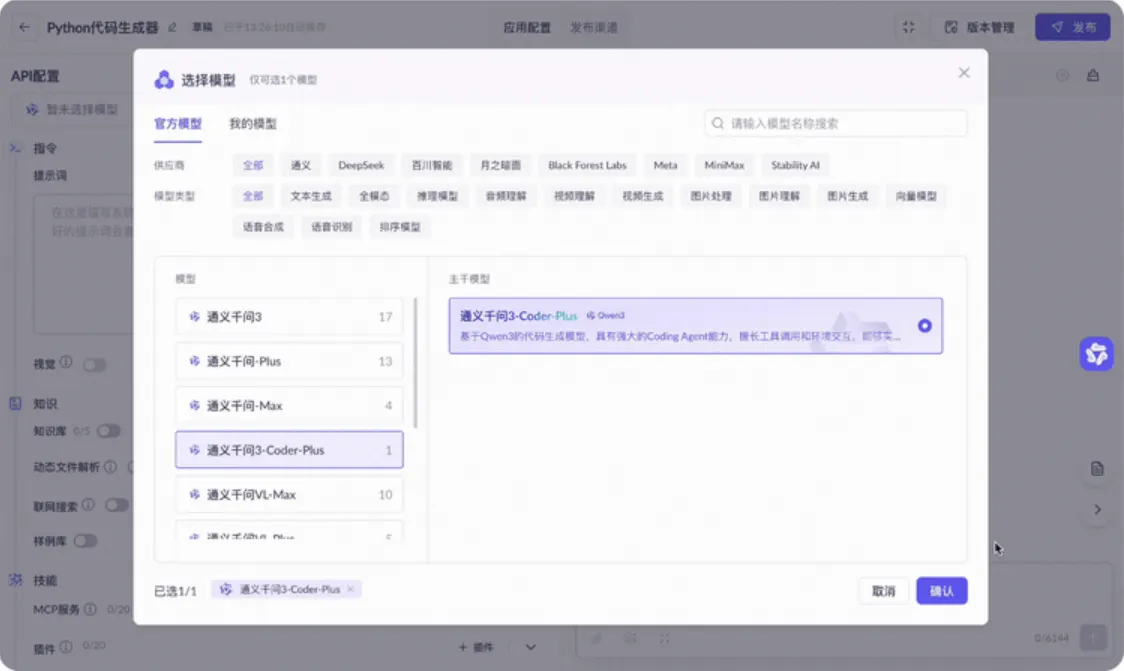Click the lock-shaped icon in the top right panel
Viewport: 1124px width, 671px height.
1092,75
